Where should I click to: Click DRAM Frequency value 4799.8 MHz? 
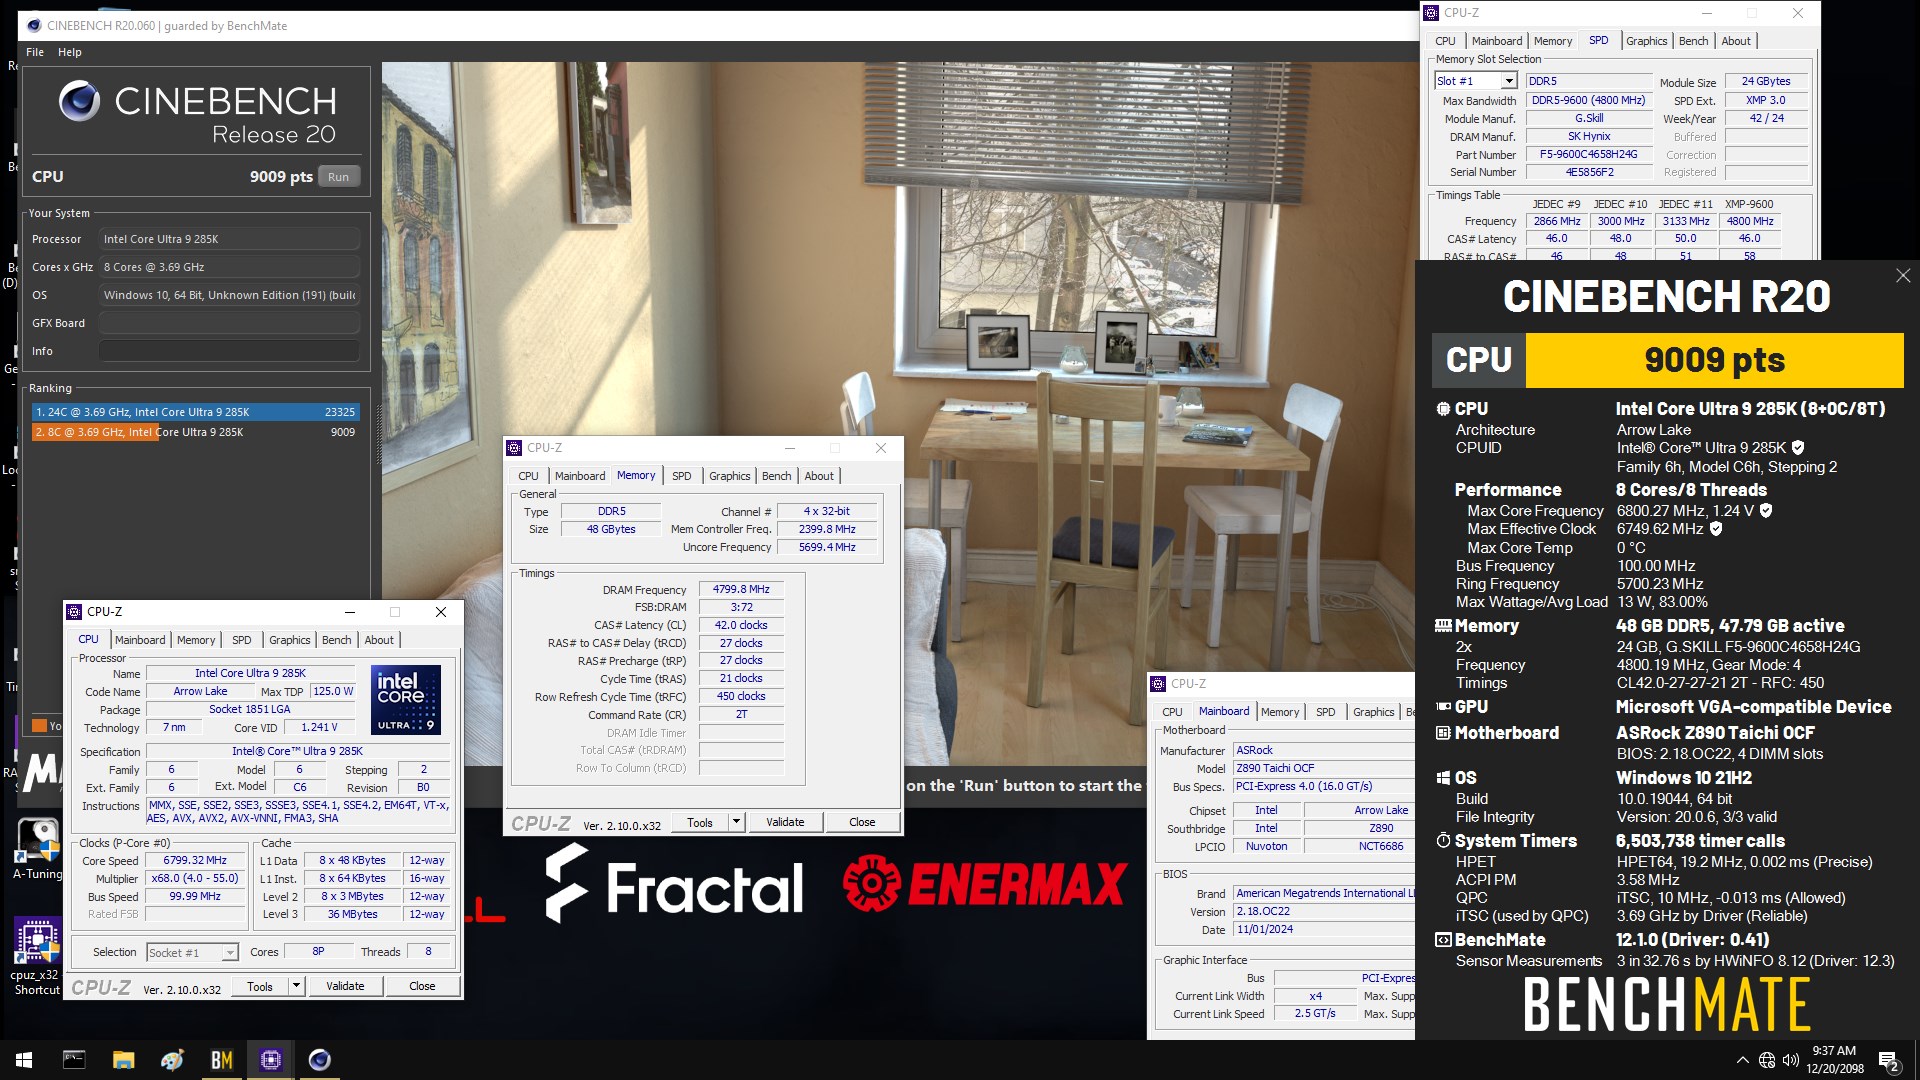click(x=741, y=590)
